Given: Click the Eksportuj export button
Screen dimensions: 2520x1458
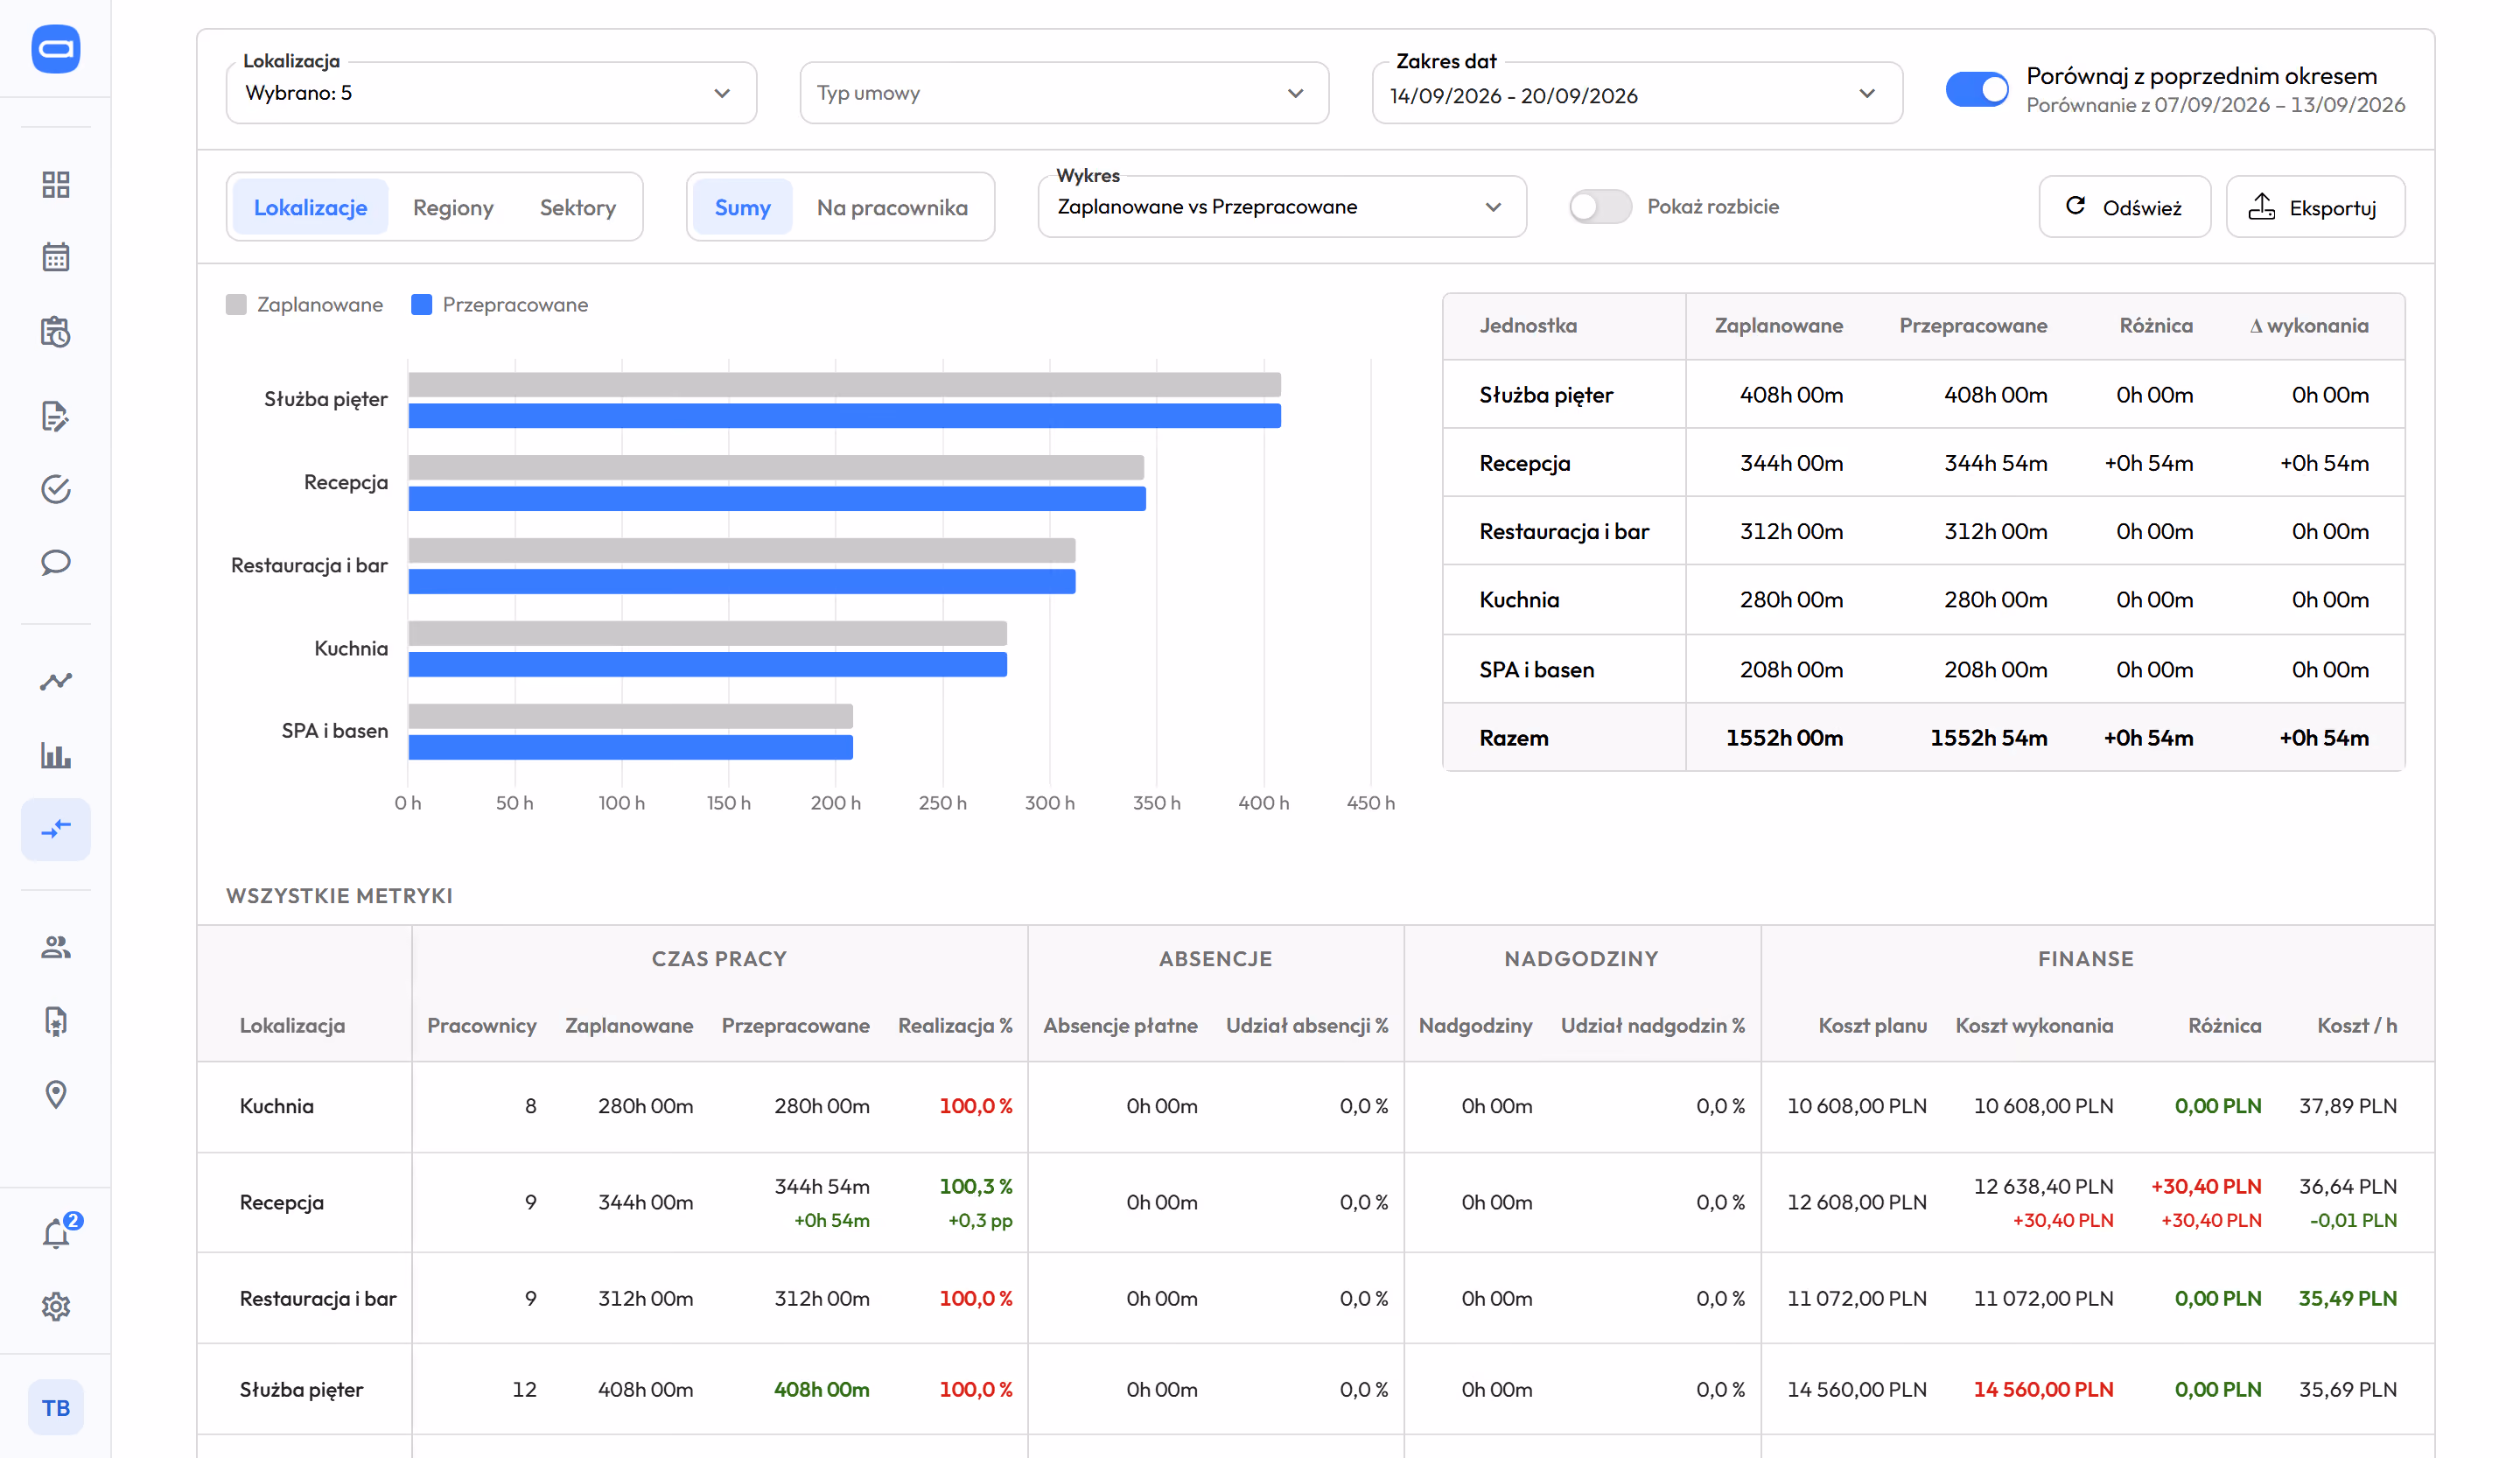Looking at the screenshot, I should [x=2315, y=207].
